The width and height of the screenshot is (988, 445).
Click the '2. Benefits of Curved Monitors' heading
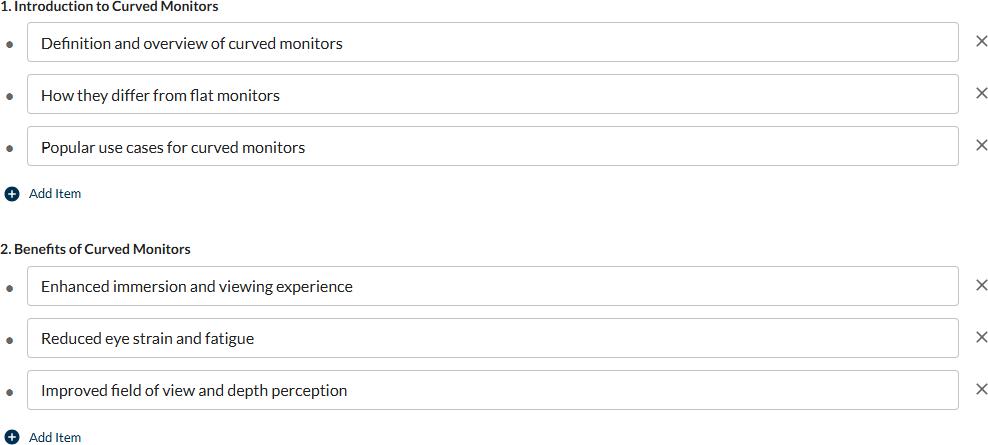[95, 249]
